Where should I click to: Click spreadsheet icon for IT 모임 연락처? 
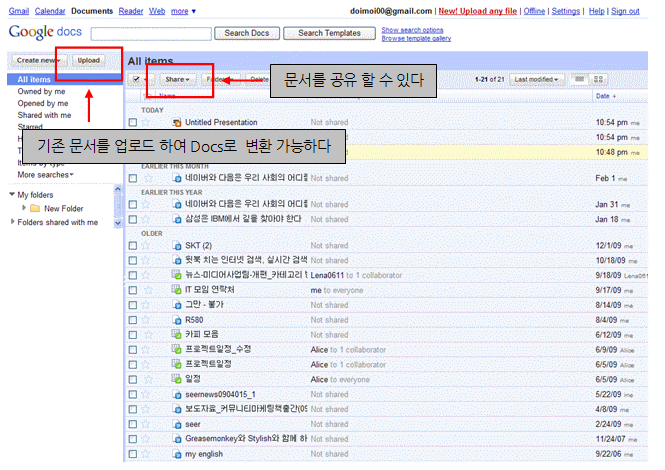pos(176,290)
